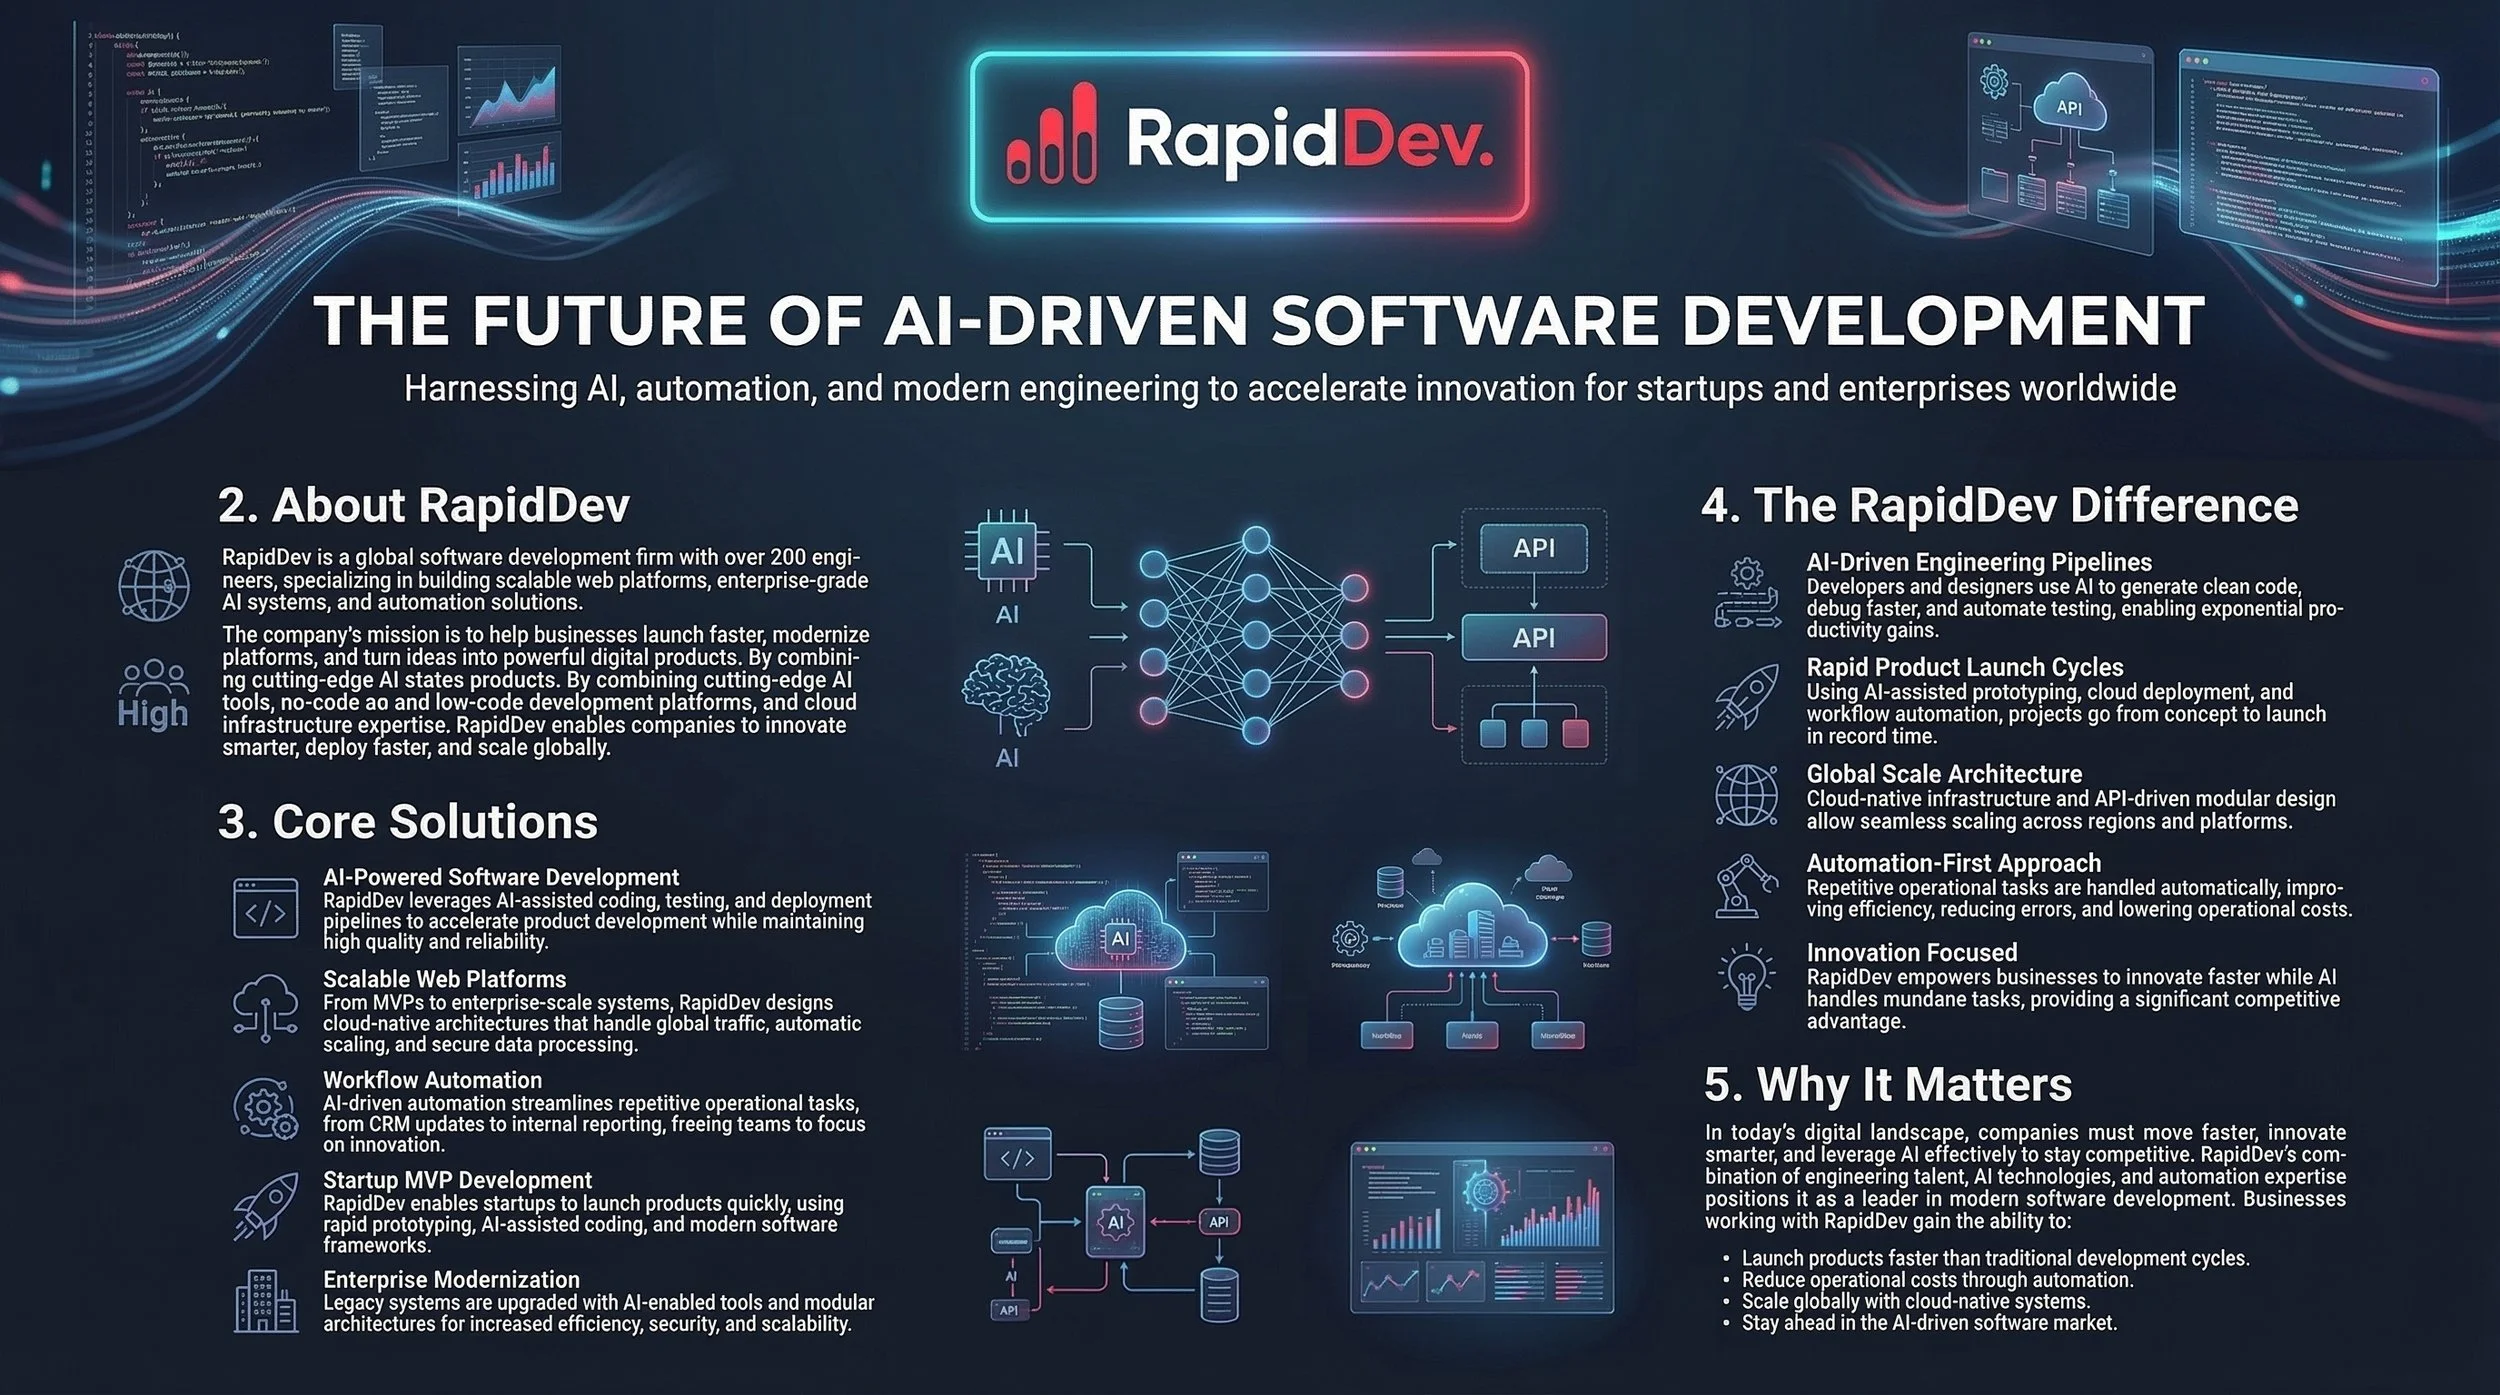The image size is (2500, 1395).
Task: Click the 'AI-Driven Engineering Pipelines' subheading
Action: (1980, 562)
